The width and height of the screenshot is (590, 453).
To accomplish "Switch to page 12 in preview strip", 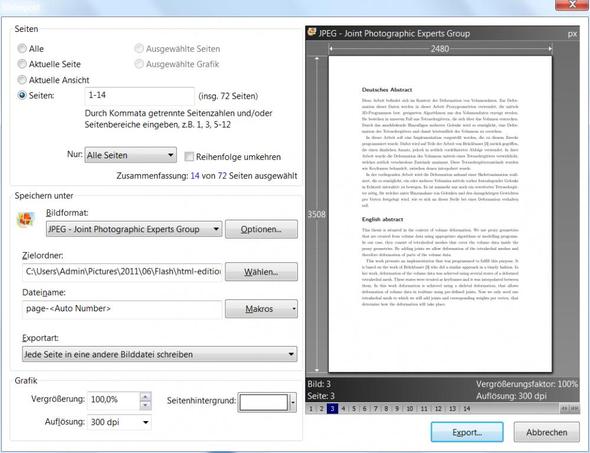I will pyautogui.click(x=438, y=409).
